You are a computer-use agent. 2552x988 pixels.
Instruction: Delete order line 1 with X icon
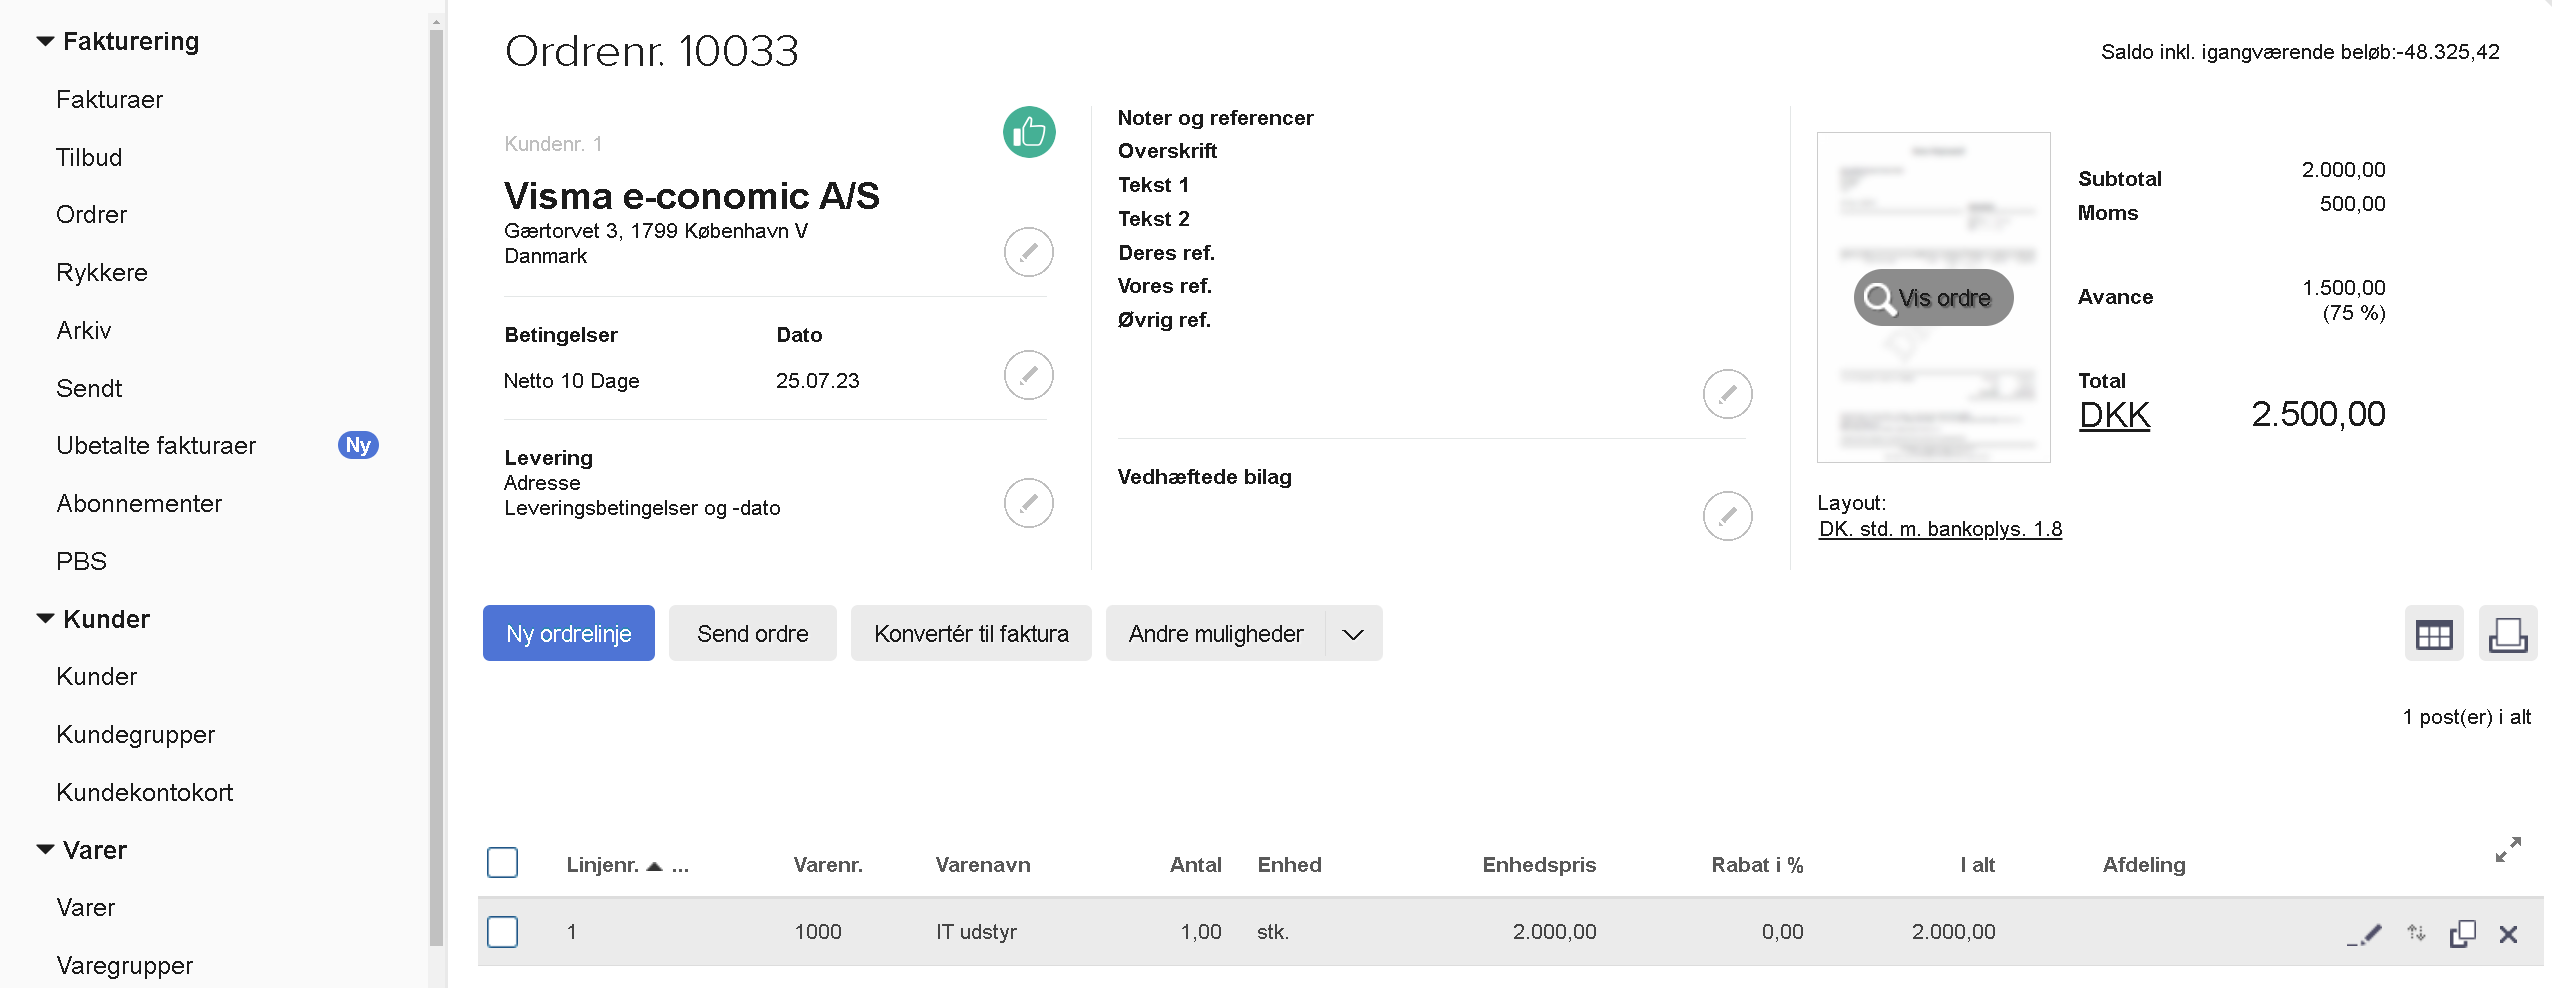2508,934
